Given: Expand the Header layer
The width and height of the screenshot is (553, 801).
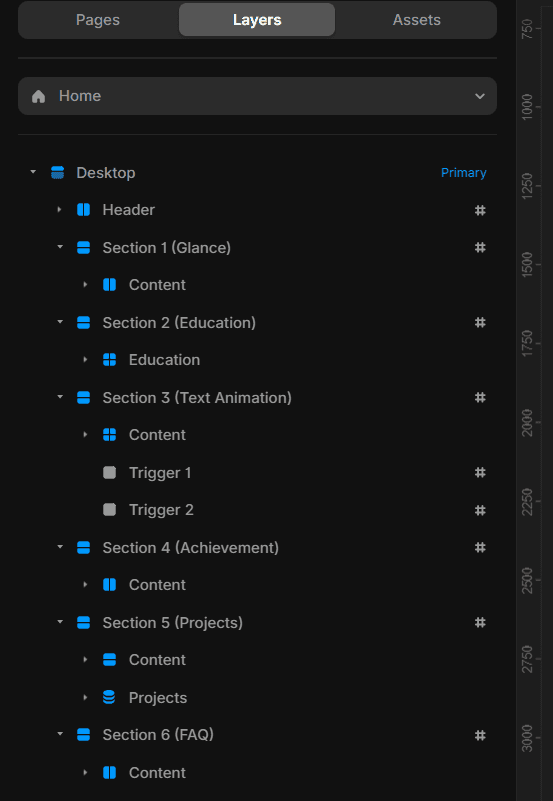Looking at the screenshot, I should tap(59, 209).
